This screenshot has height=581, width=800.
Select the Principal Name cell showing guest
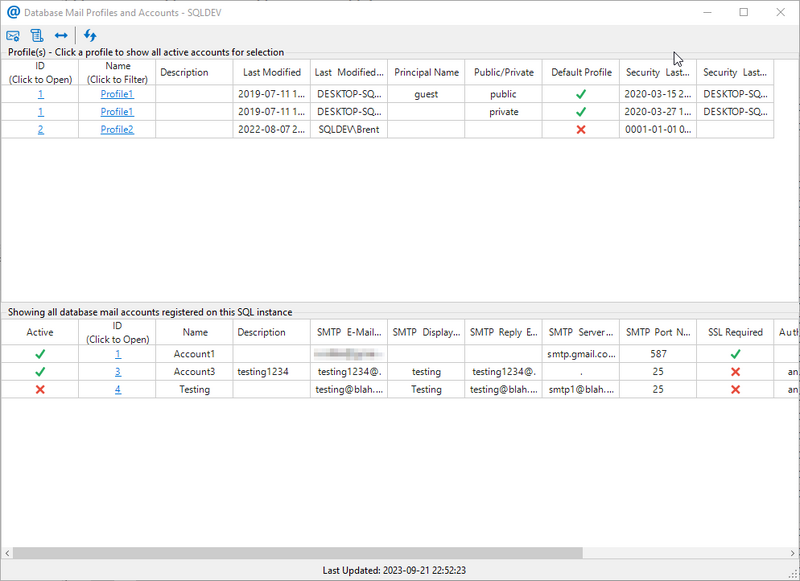(x=426, y=94)
